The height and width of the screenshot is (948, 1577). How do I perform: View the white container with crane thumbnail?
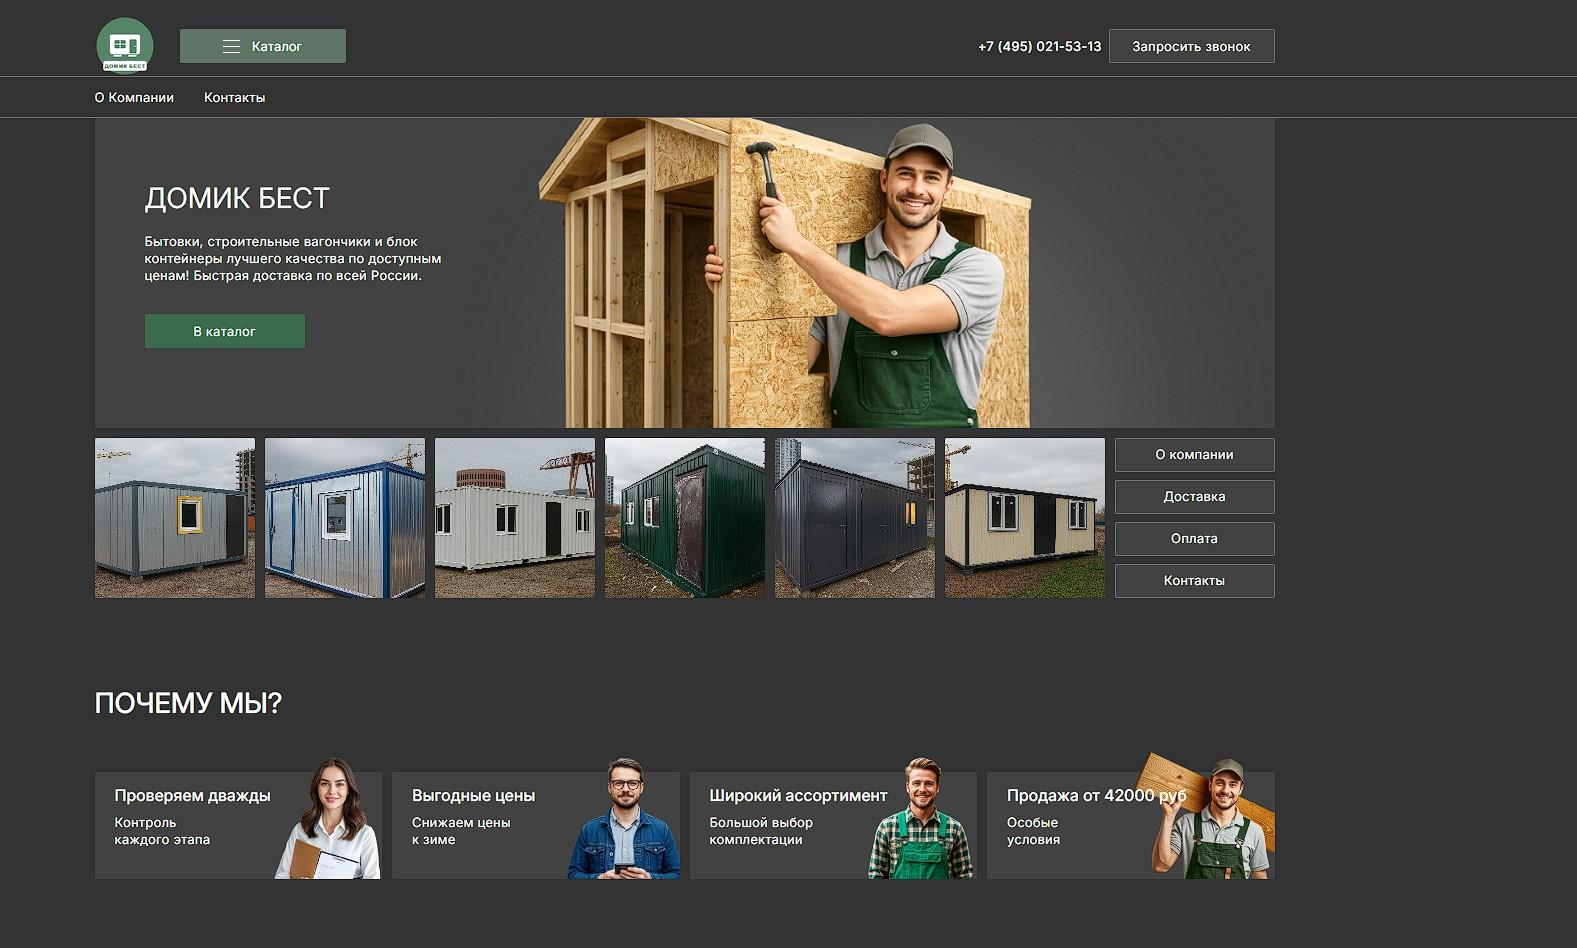click(x=515, y=518)
